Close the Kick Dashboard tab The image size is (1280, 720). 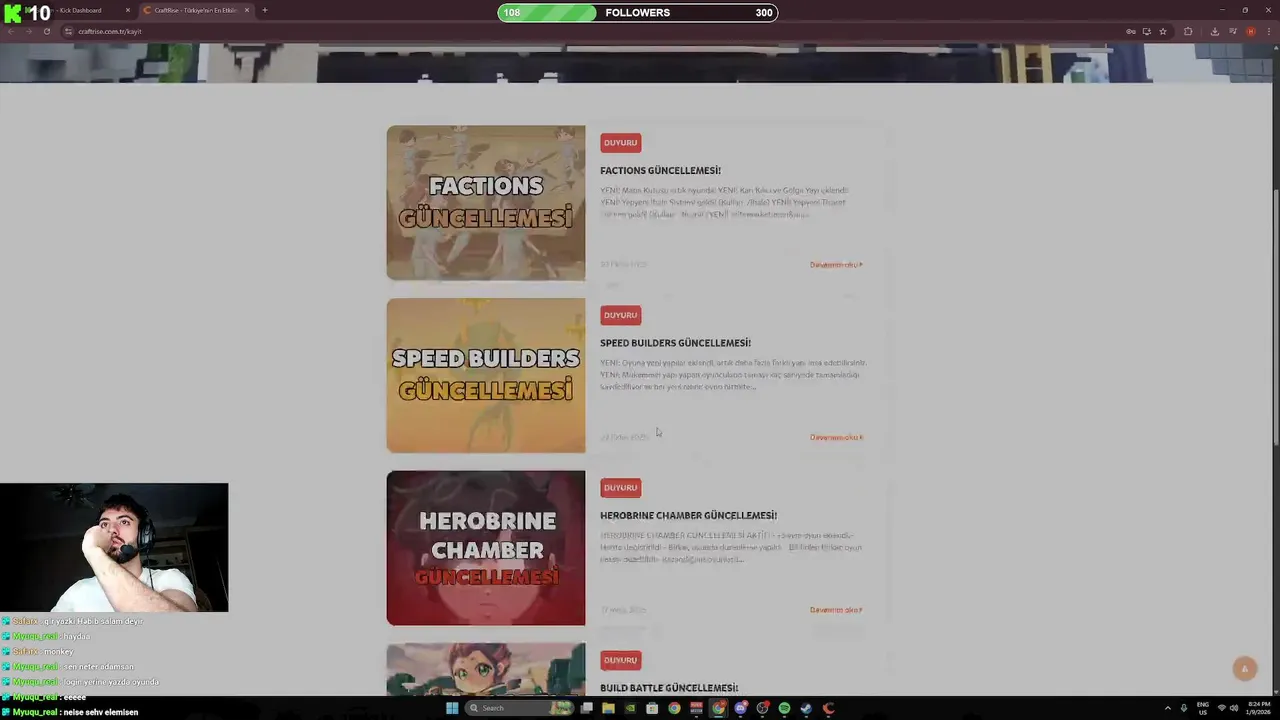[x=127, y=10]
